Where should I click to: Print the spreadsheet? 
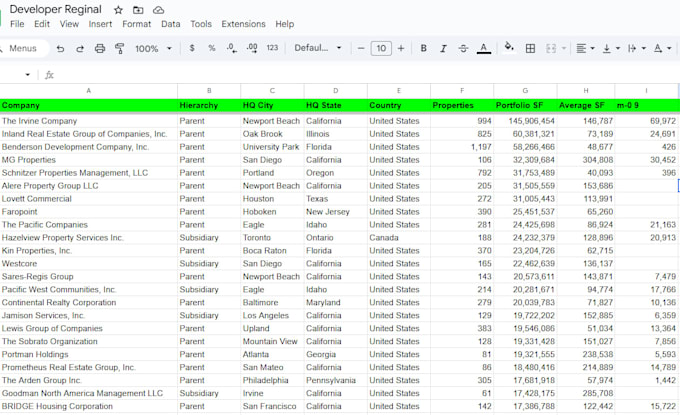[x=100, y=49]
